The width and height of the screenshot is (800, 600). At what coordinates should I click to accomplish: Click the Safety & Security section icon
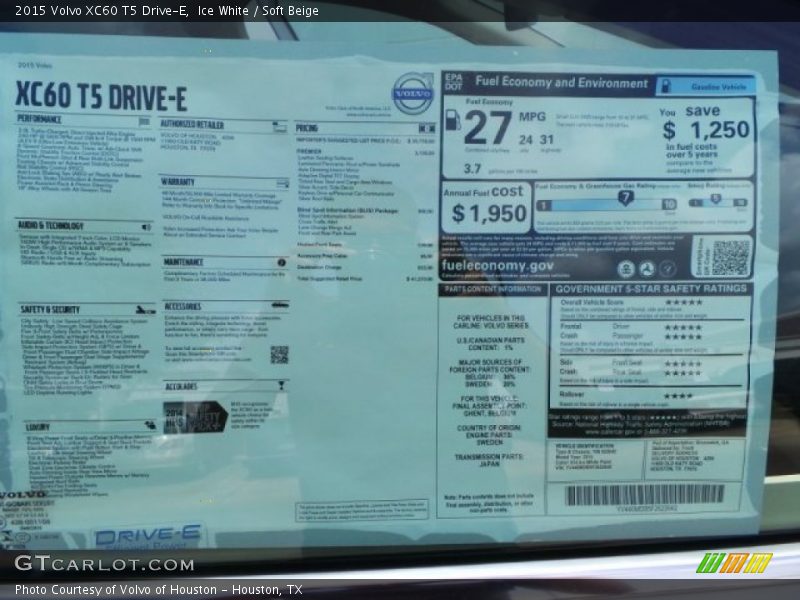pyautogui.click(x=145, y=310)
